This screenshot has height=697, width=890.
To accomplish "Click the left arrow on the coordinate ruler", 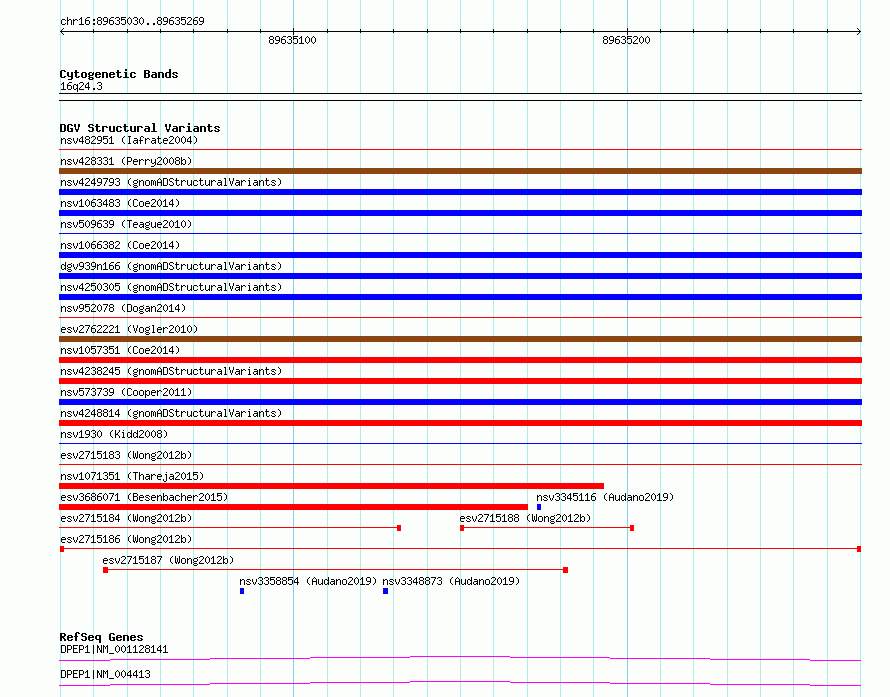I will [x=62, y=32].
